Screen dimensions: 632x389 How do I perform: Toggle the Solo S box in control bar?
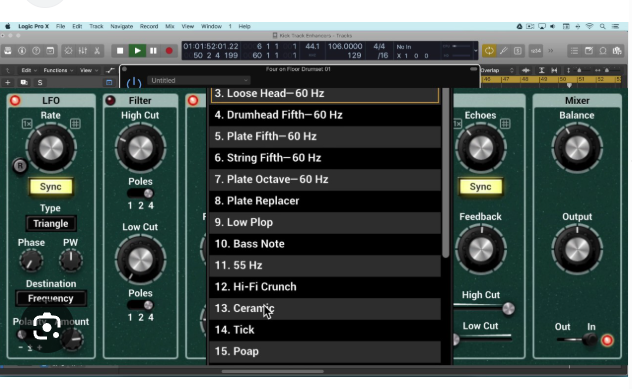click(x=518, y=51)
